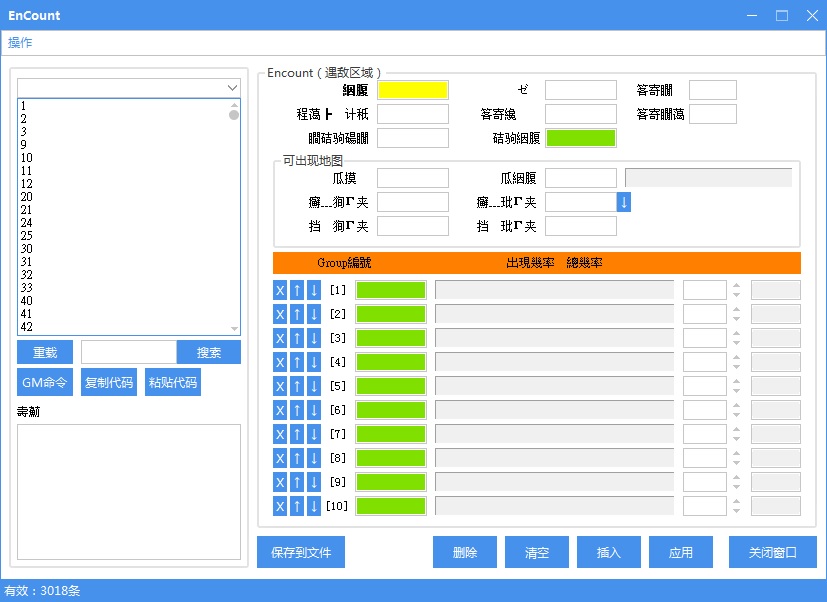Click the X icon on row [5]

[280, 386]
